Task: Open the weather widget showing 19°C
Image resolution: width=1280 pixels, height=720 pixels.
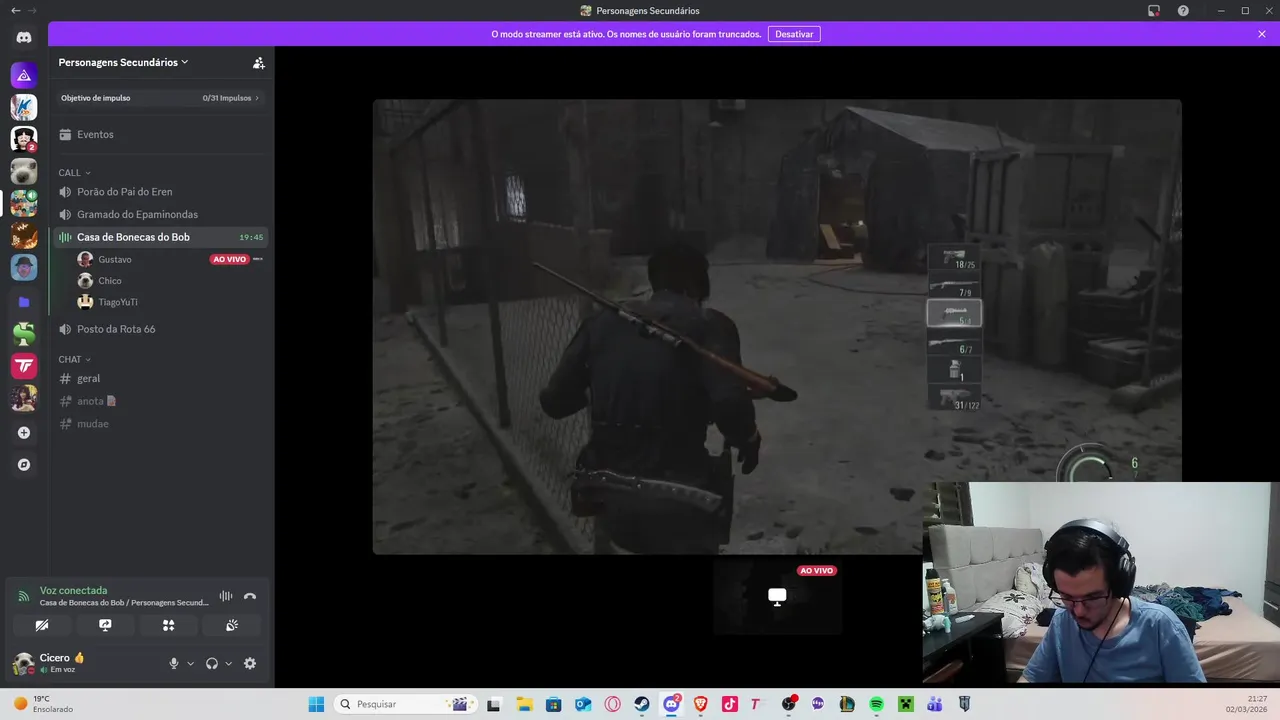Action: tap(44, 704)
